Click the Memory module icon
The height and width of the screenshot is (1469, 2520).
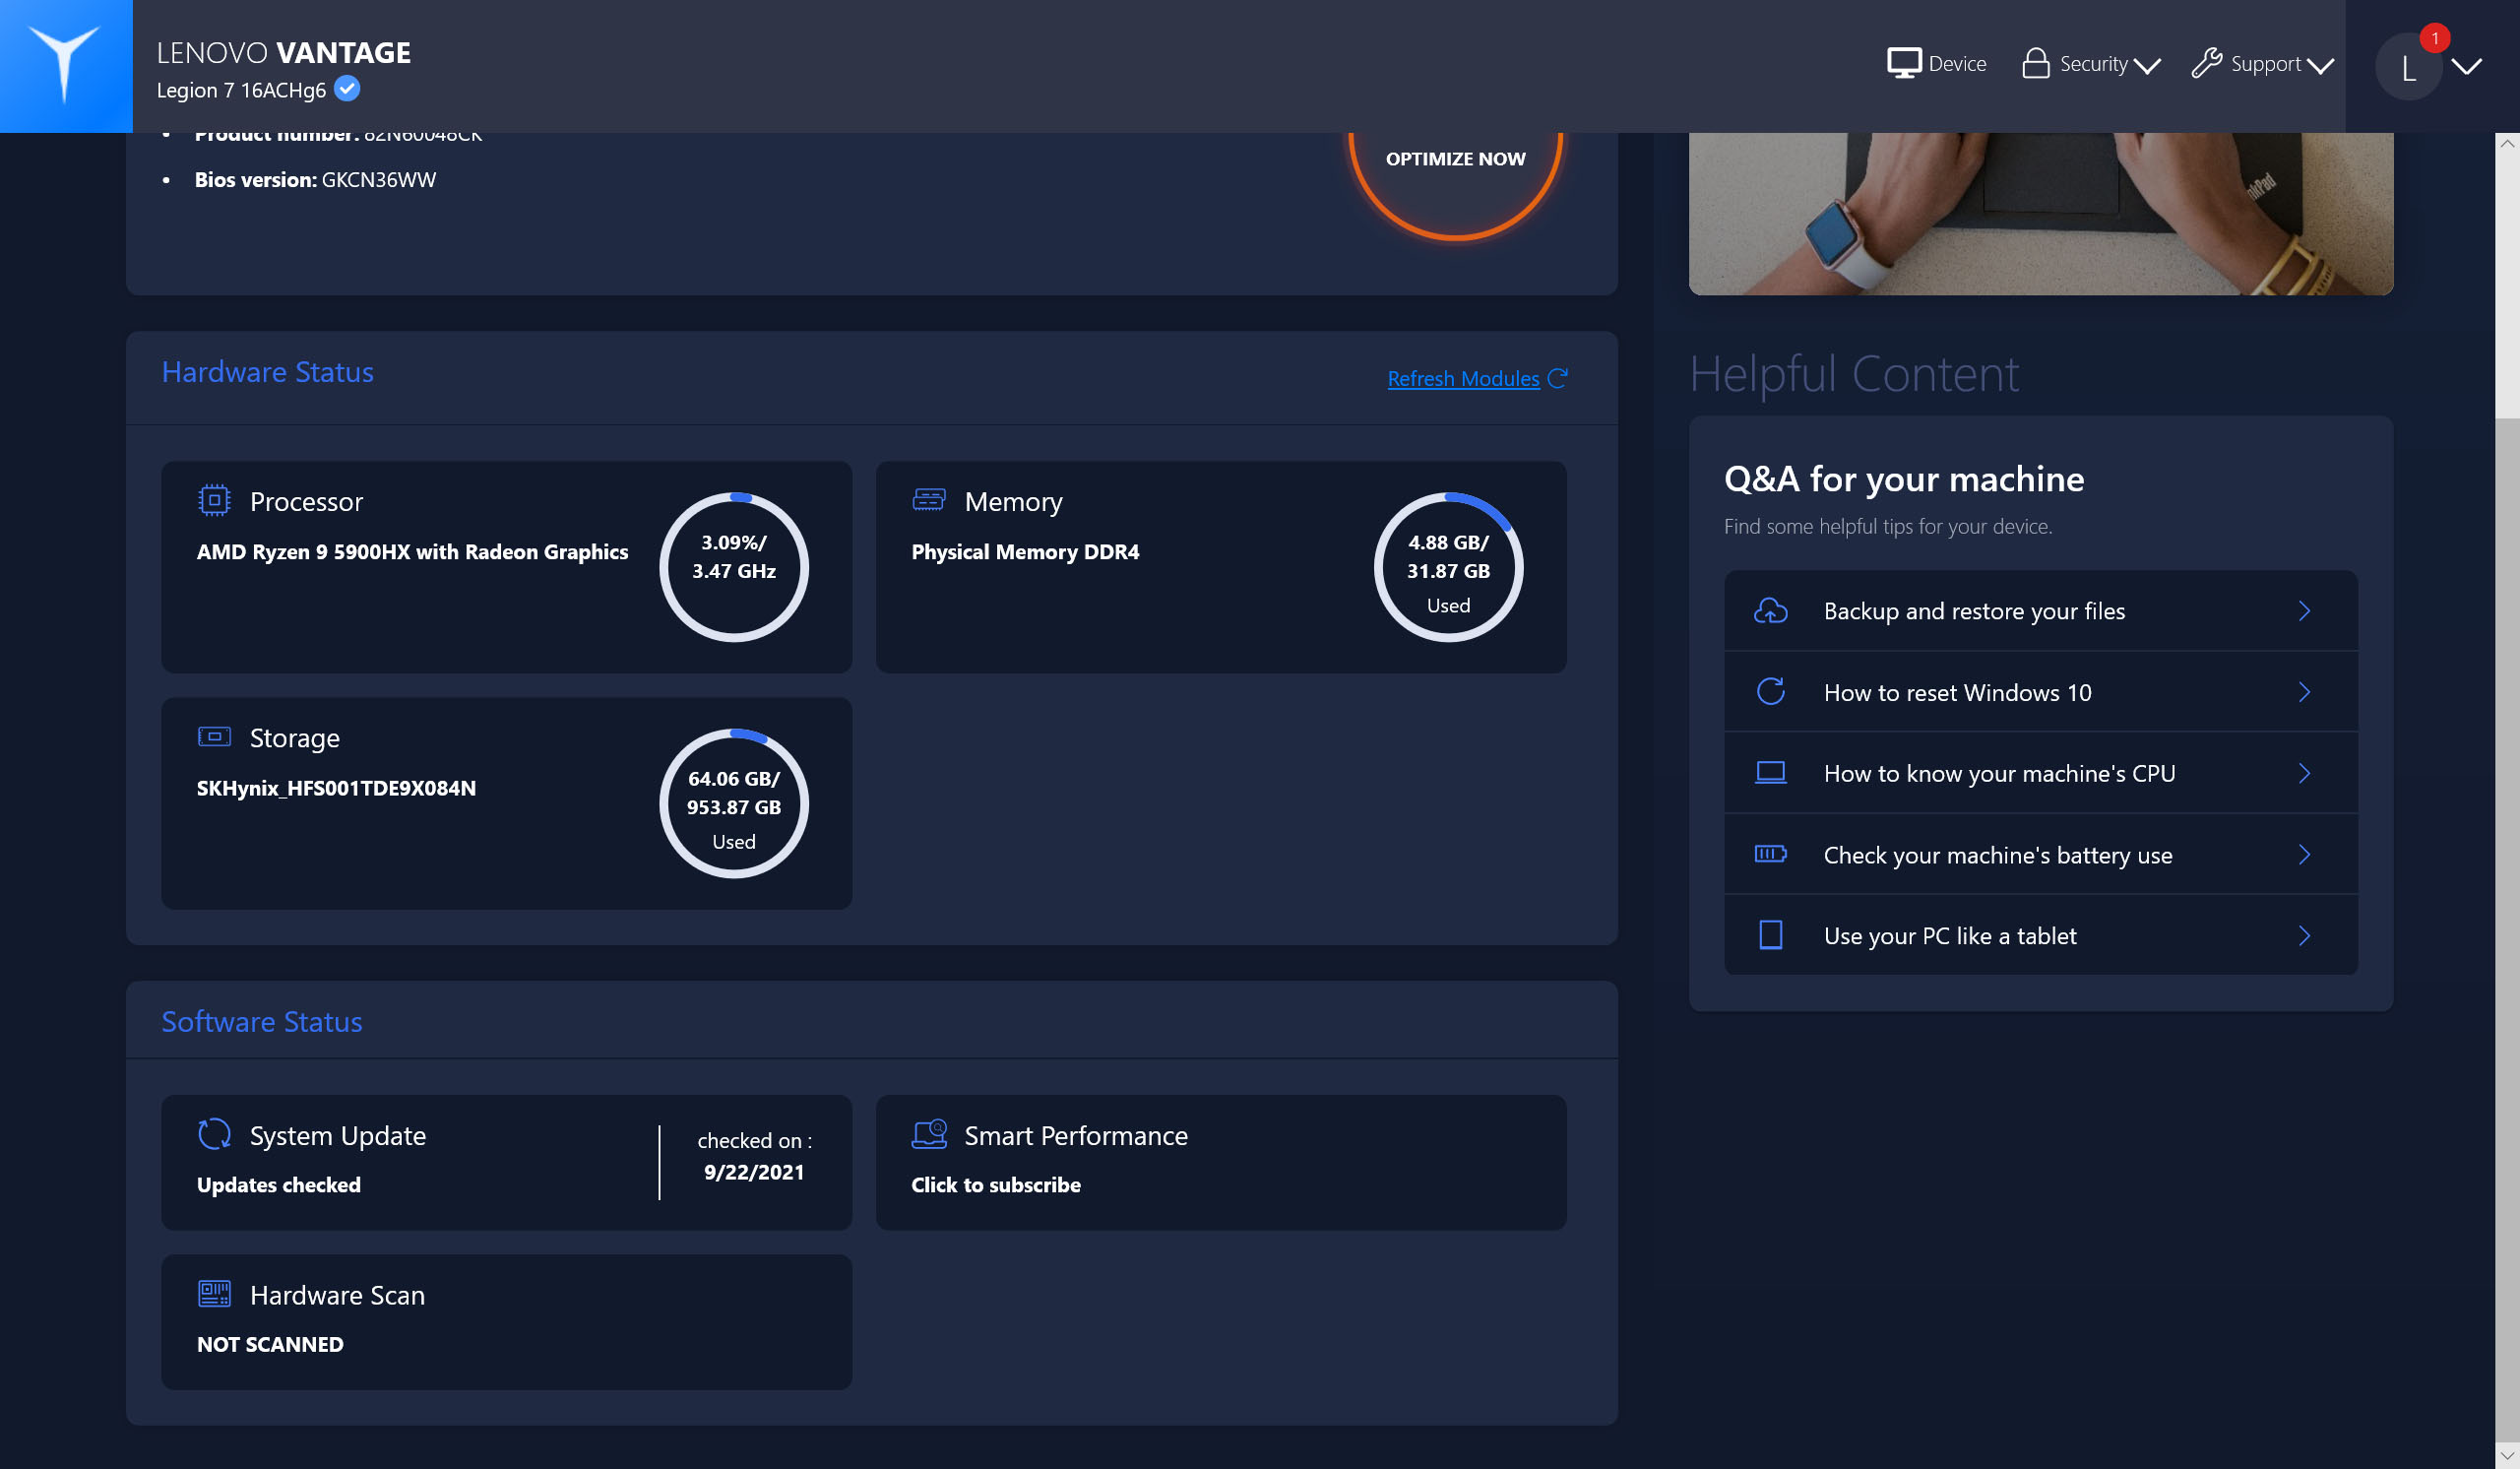(x=929, y=500)
